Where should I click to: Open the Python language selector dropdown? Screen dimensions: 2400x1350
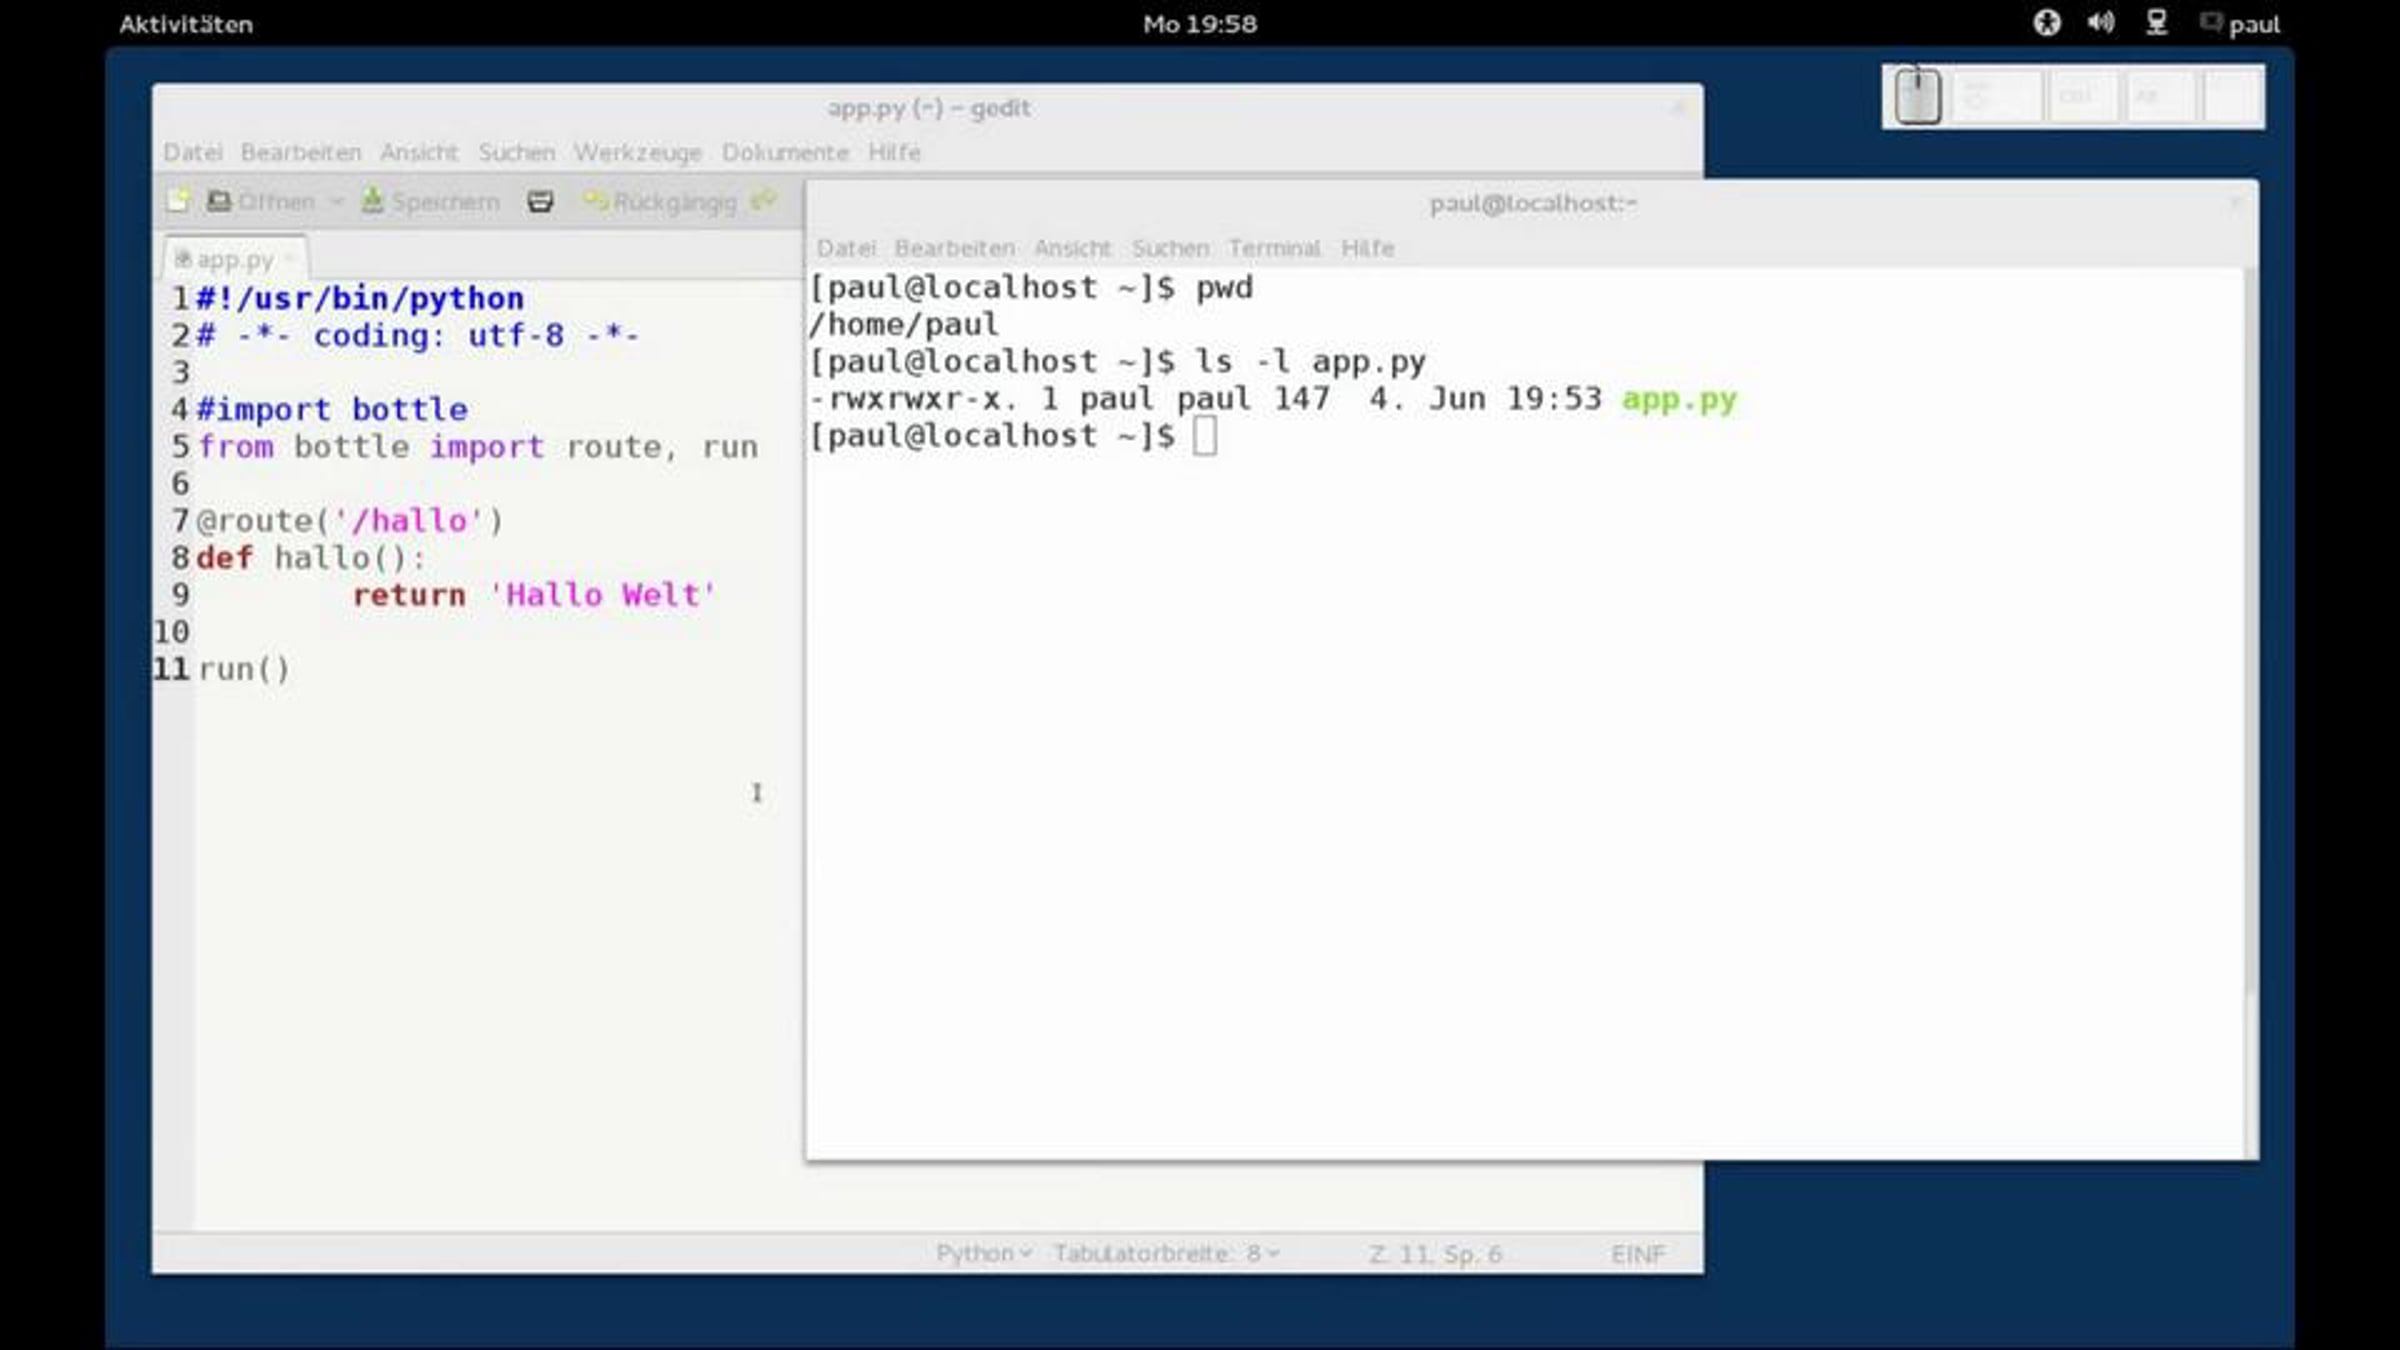coord(983,1253)
